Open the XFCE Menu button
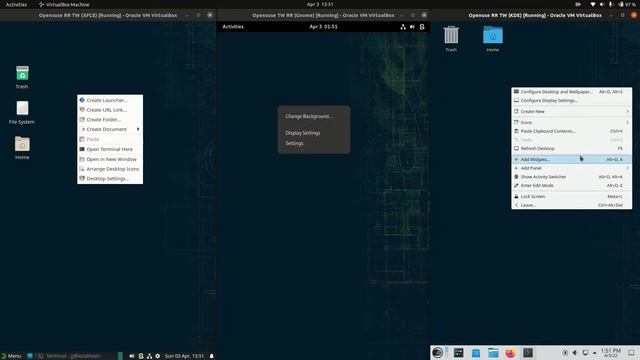The height and width of the screenshot is (360, 640). [x=11, y=356]
